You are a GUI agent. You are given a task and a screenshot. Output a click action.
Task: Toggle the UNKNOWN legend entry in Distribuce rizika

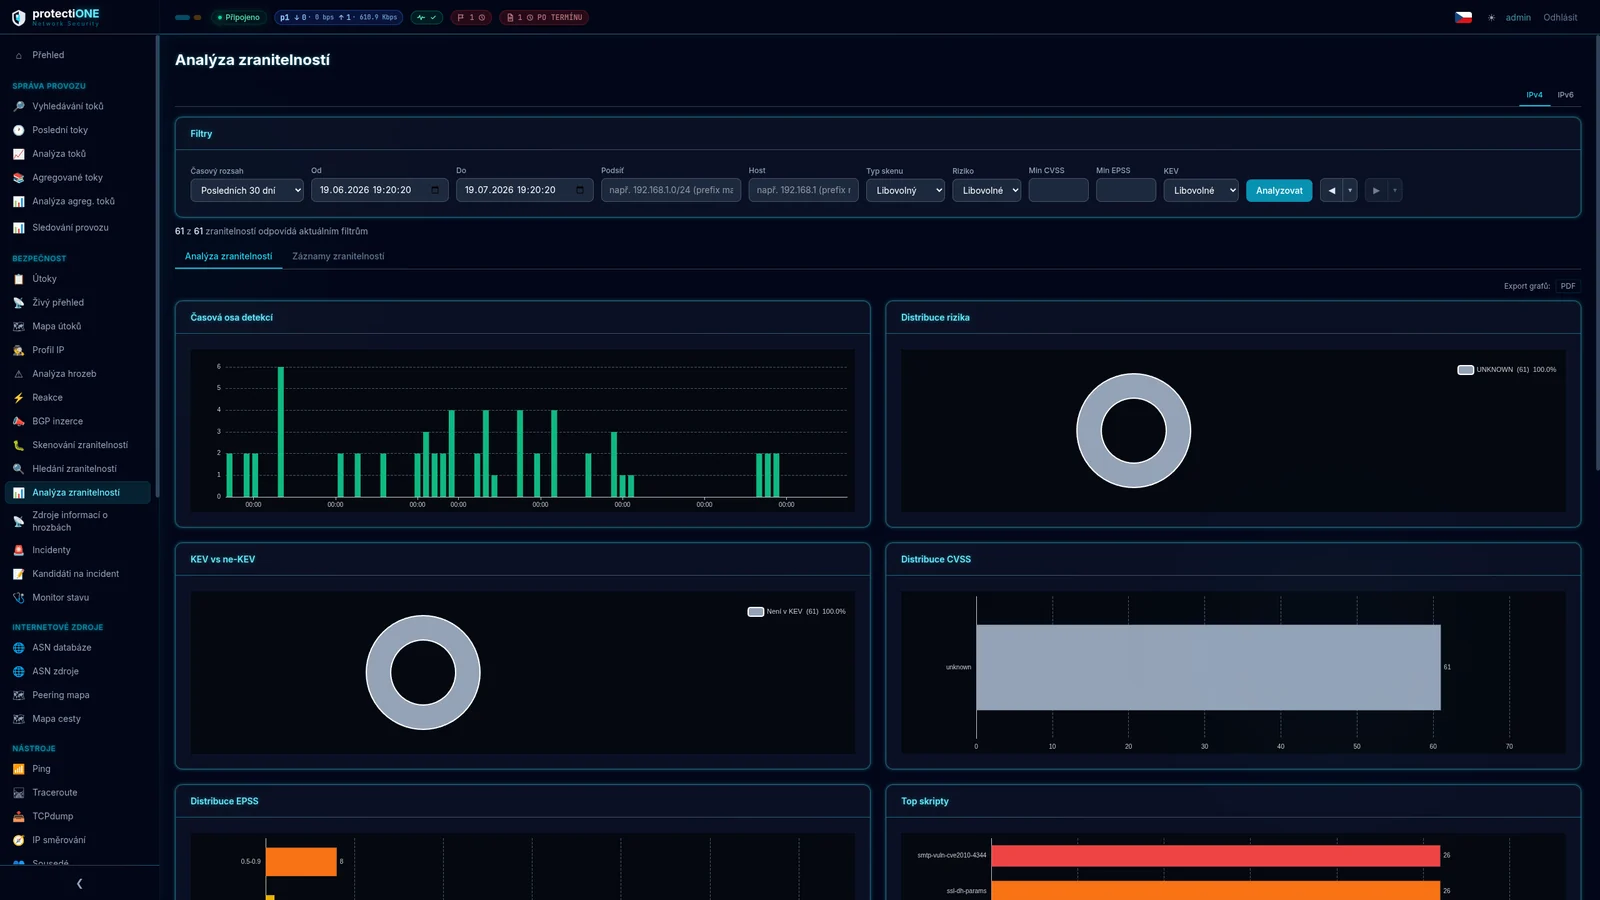pyautogui.click(x=1506, y=370)
